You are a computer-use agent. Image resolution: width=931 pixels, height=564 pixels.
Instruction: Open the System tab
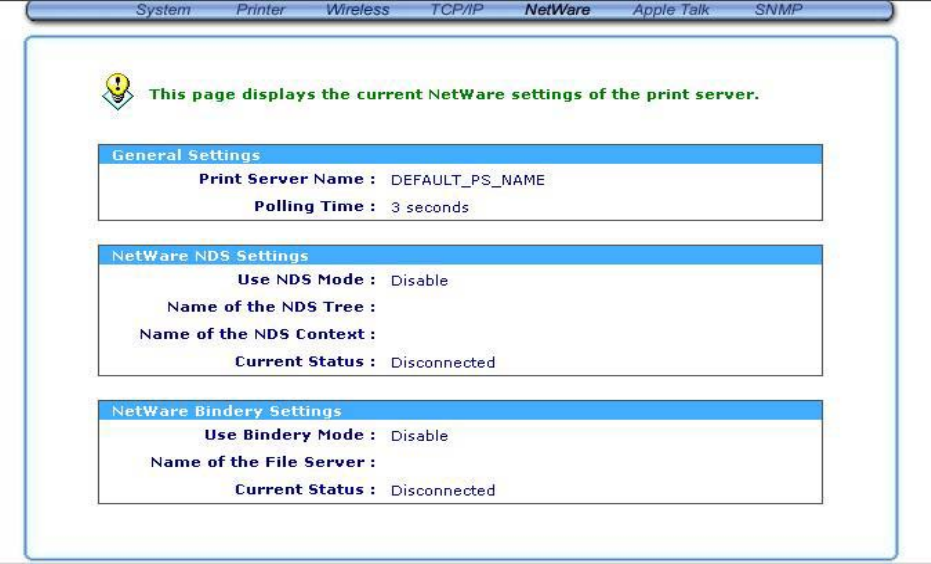pyautogui.click(x=163, y=10)
